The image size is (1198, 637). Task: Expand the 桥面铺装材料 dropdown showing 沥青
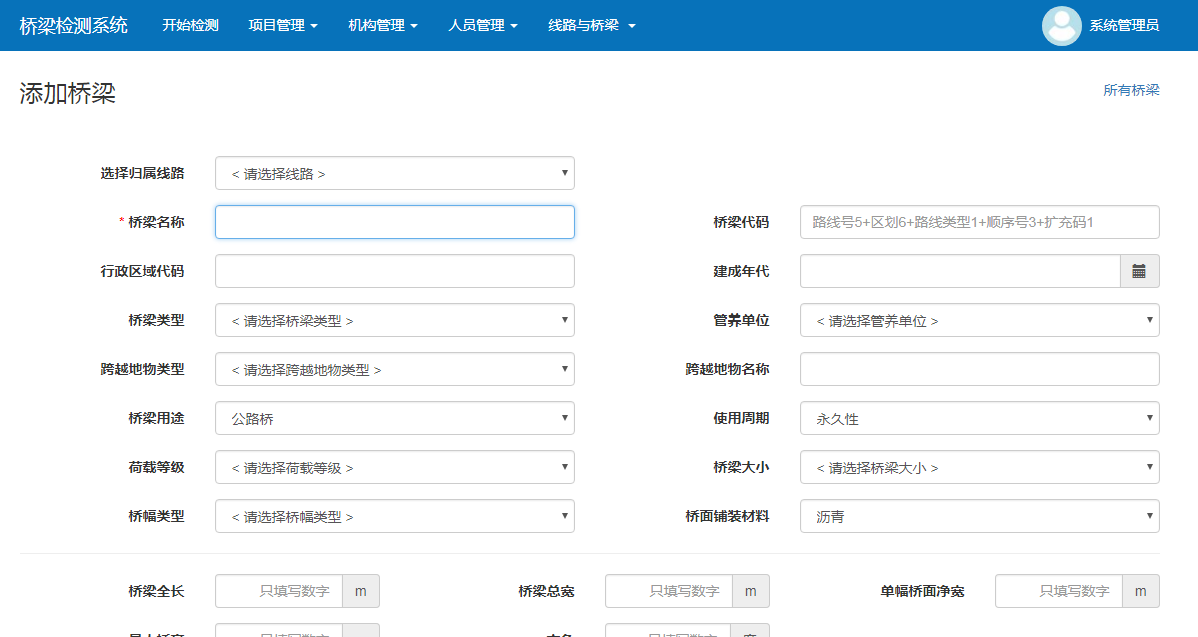(x=979, y=516)
